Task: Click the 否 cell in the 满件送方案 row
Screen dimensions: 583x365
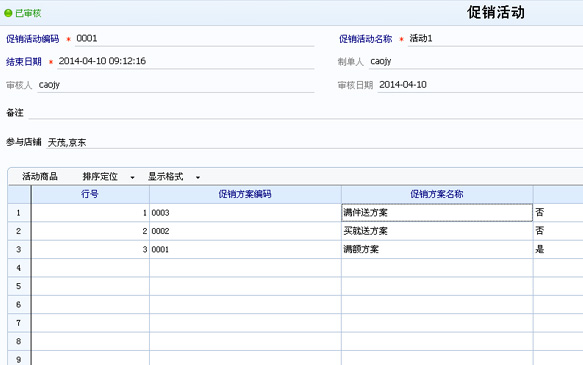Action: point(558,213)
